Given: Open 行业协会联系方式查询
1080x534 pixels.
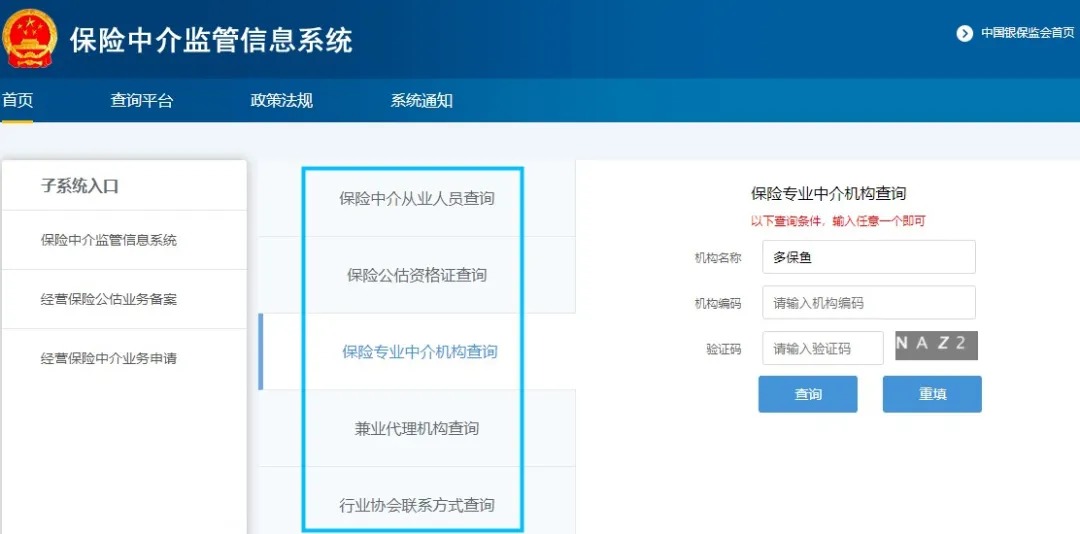Looking at the screenshot, I should [x=417, y=505].
